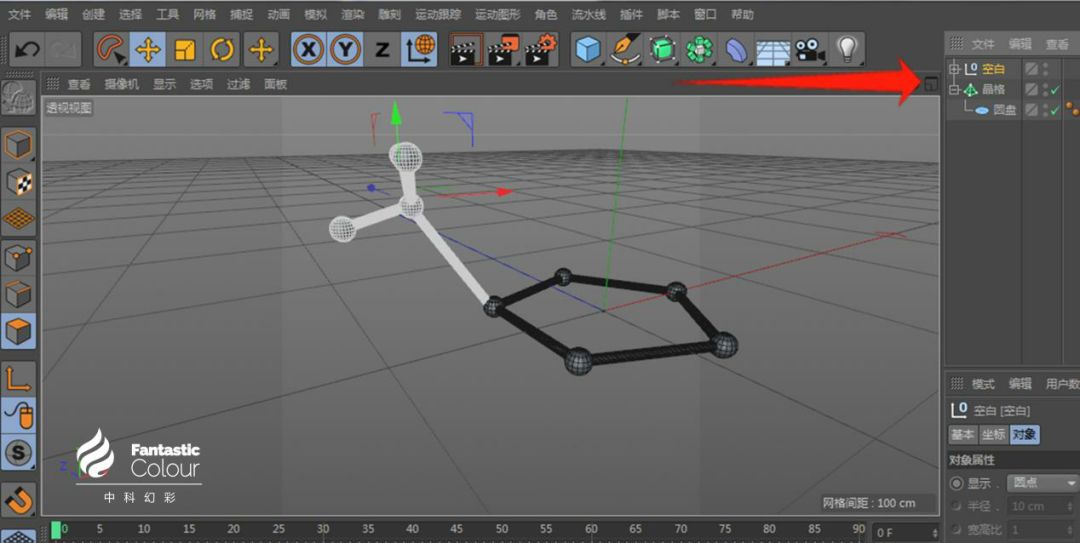Open the spline Pen tool
This screenshot has height=543, width=1080.
625,50
